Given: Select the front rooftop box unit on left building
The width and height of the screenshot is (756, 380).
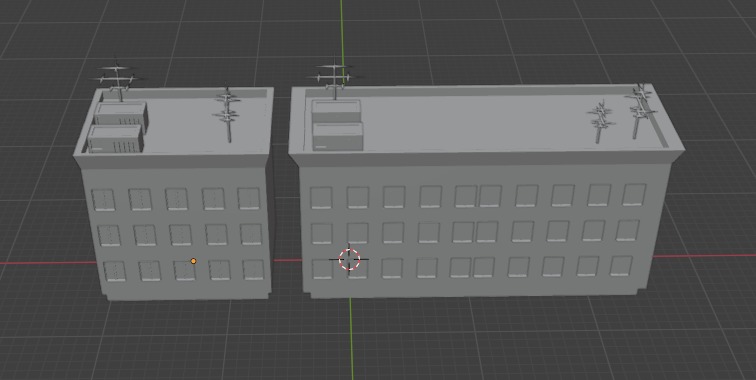Looking at the screenshot, I should coord(116,139).
